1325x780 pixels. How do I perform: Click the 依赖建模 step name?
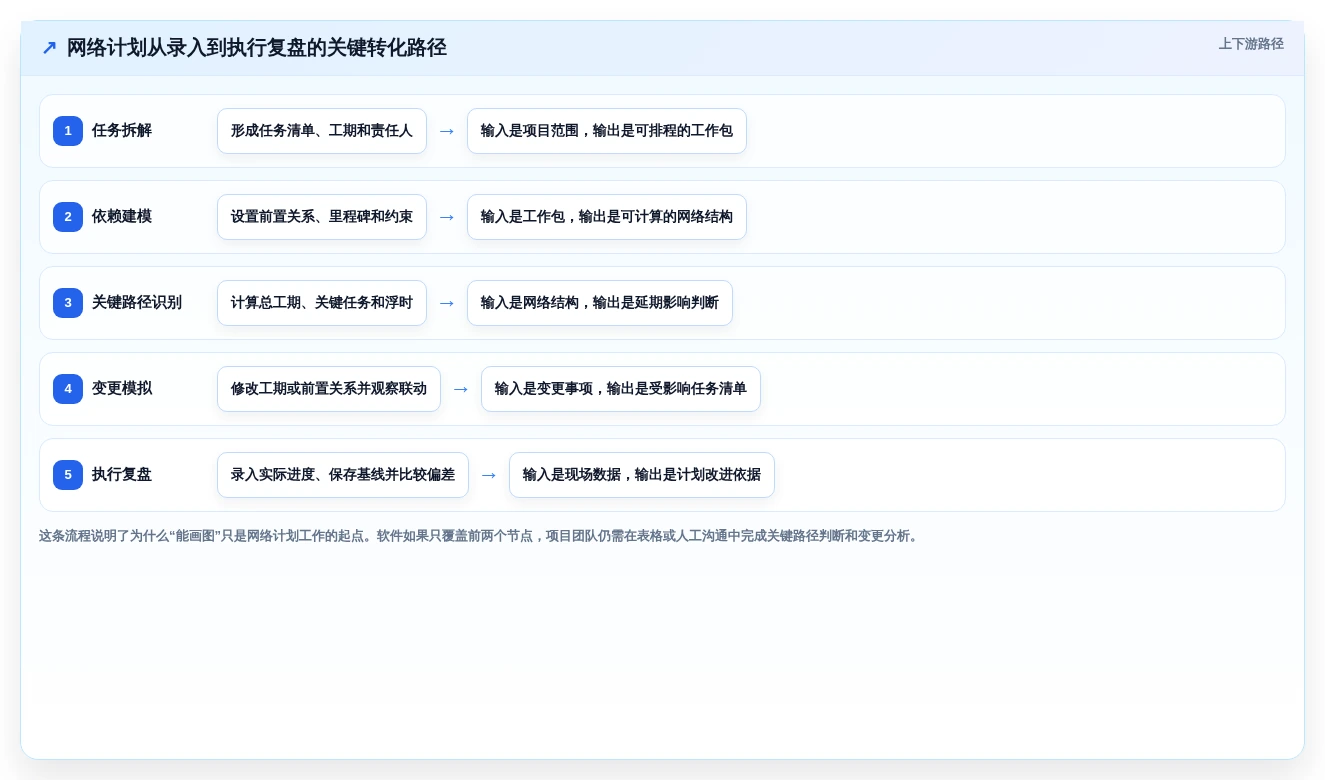122,217
